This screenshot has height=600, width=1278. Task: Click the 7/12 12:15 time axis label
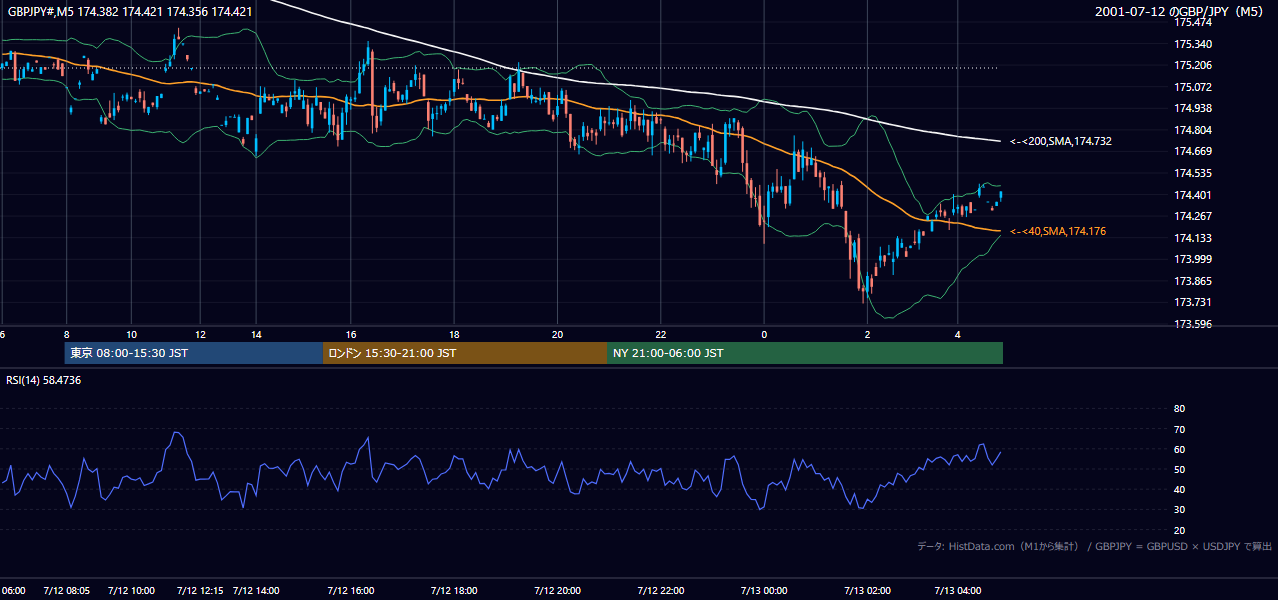[199, 591]
